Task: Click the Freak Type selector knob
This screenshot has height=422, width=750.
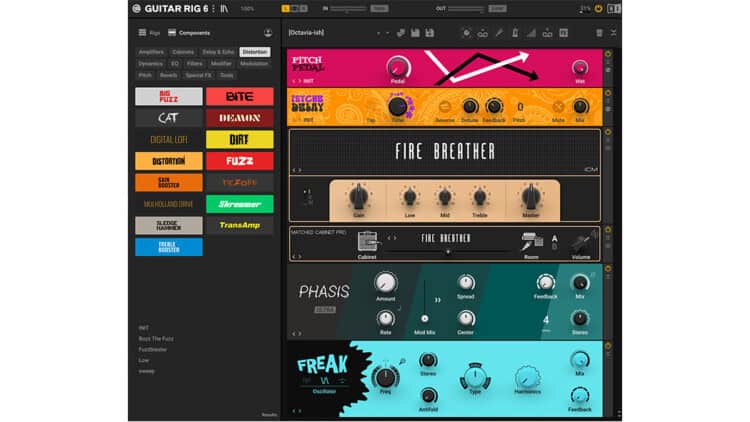Action: pyautogui.click(x=475, y=376)
